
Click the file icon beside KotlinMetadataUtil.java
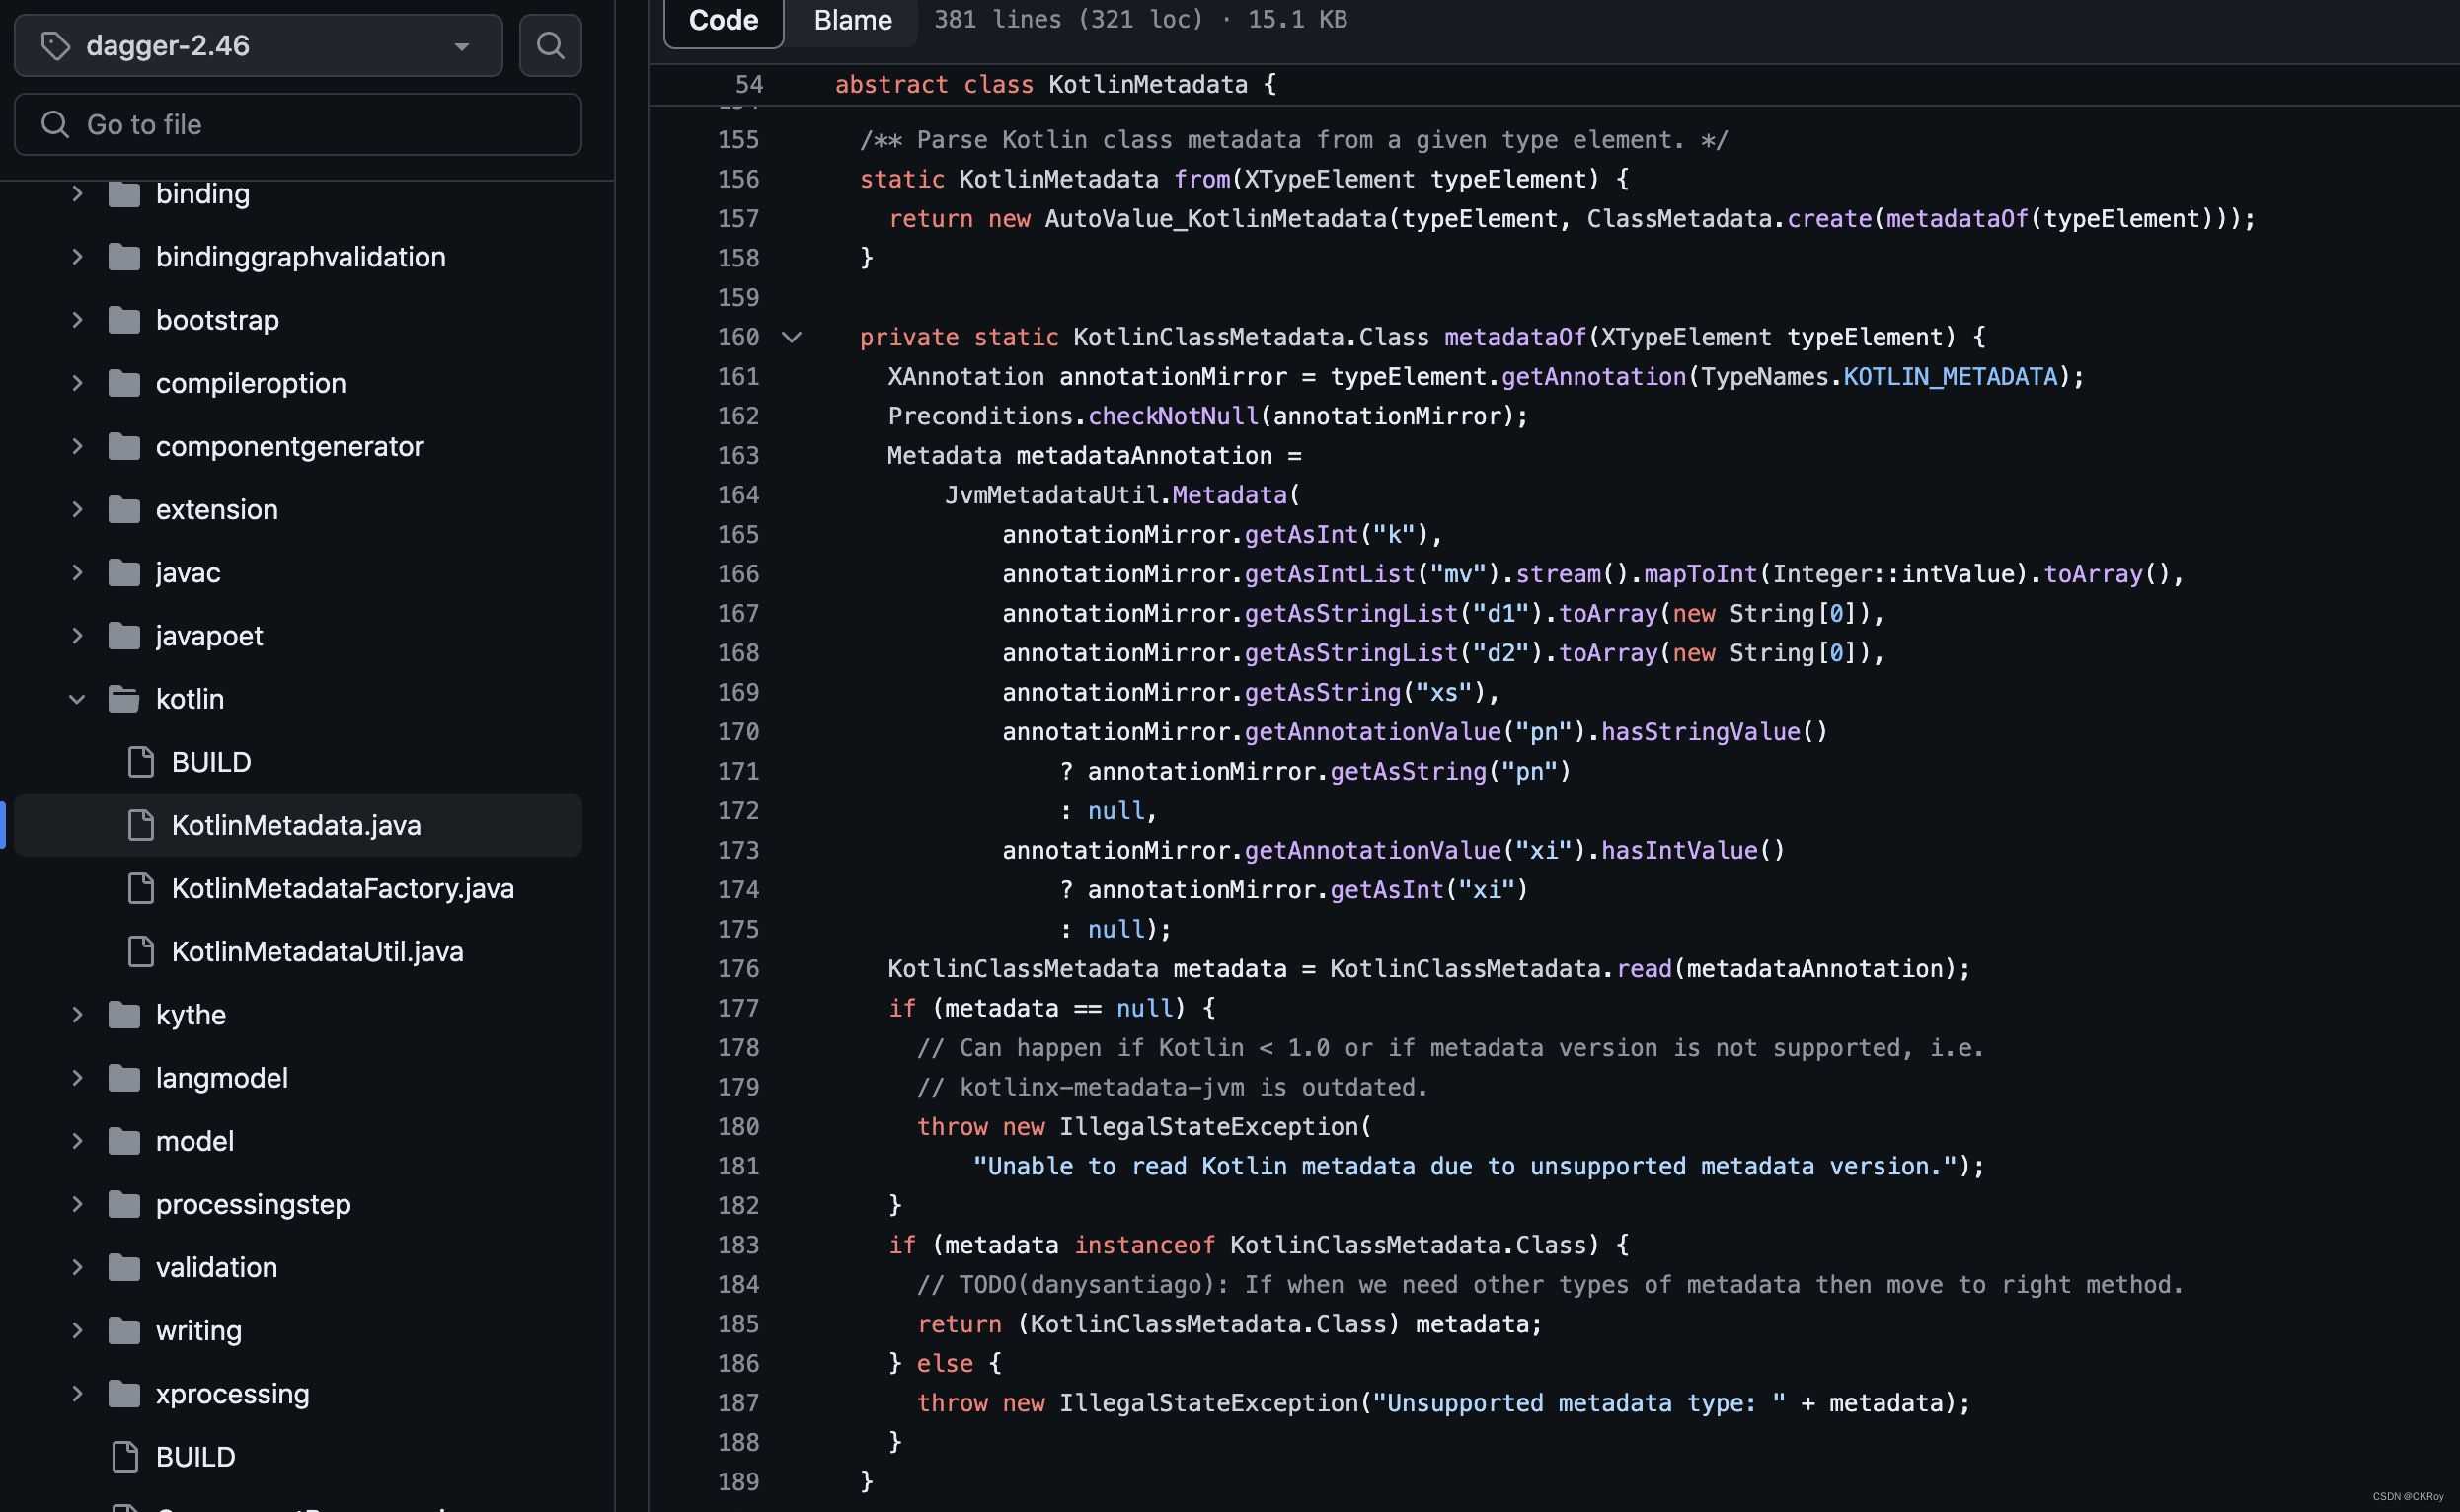click(x=141, y=951)
